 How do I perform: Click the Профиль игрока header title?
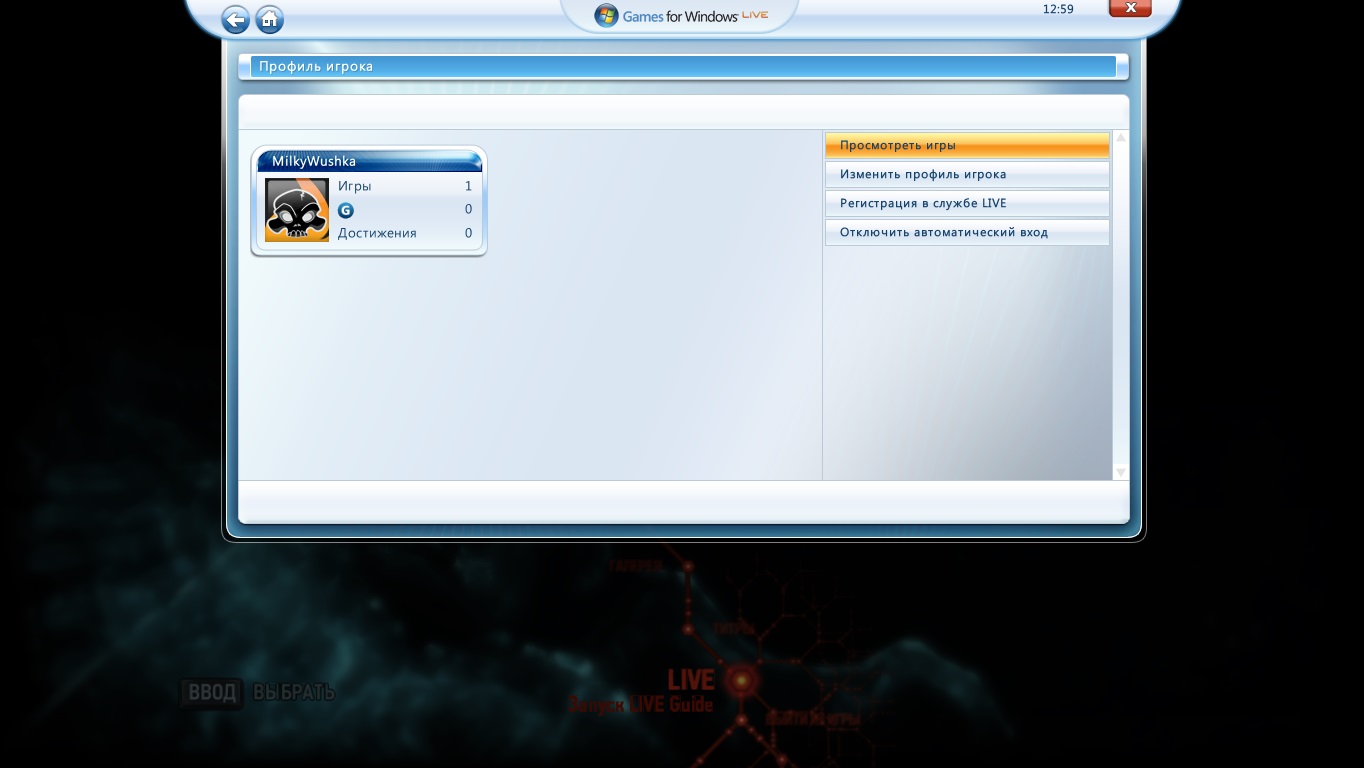[x=316, y=67]
